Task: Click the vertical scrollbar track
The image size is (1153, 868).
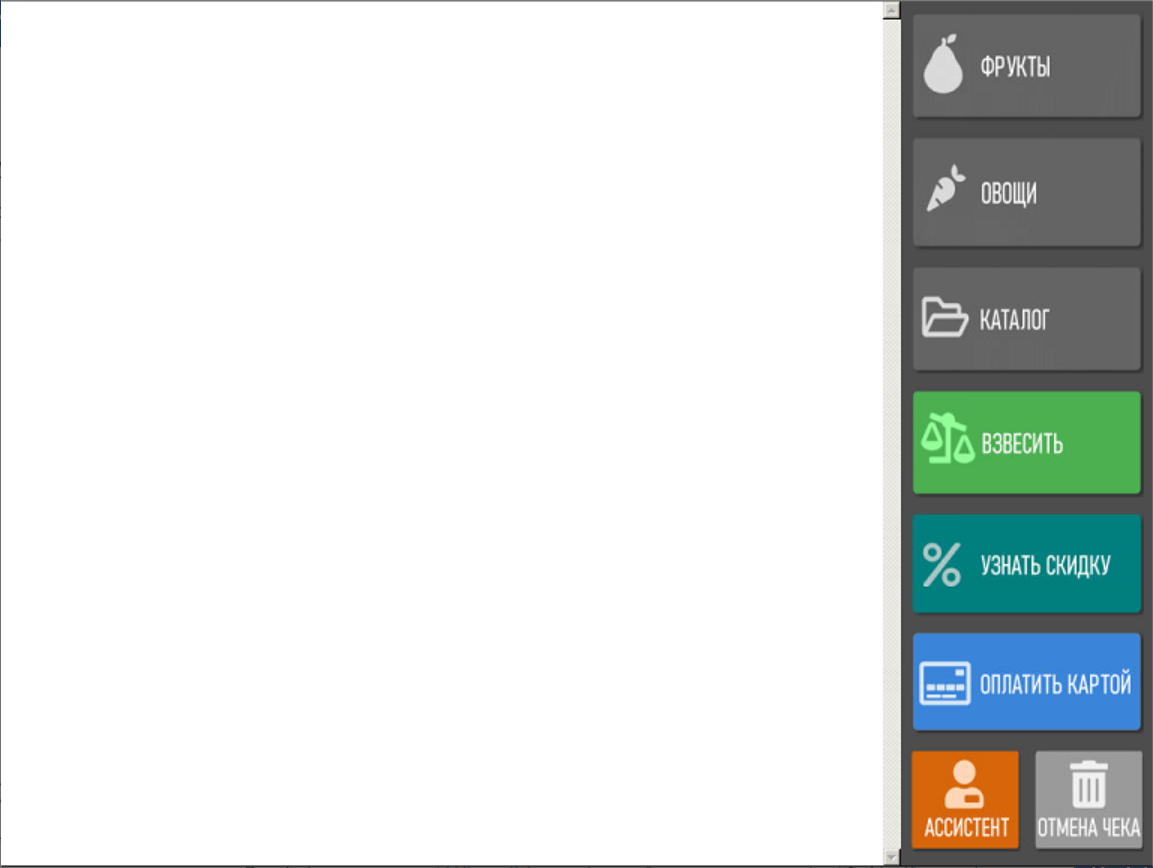Action: [x=891, y=434]
